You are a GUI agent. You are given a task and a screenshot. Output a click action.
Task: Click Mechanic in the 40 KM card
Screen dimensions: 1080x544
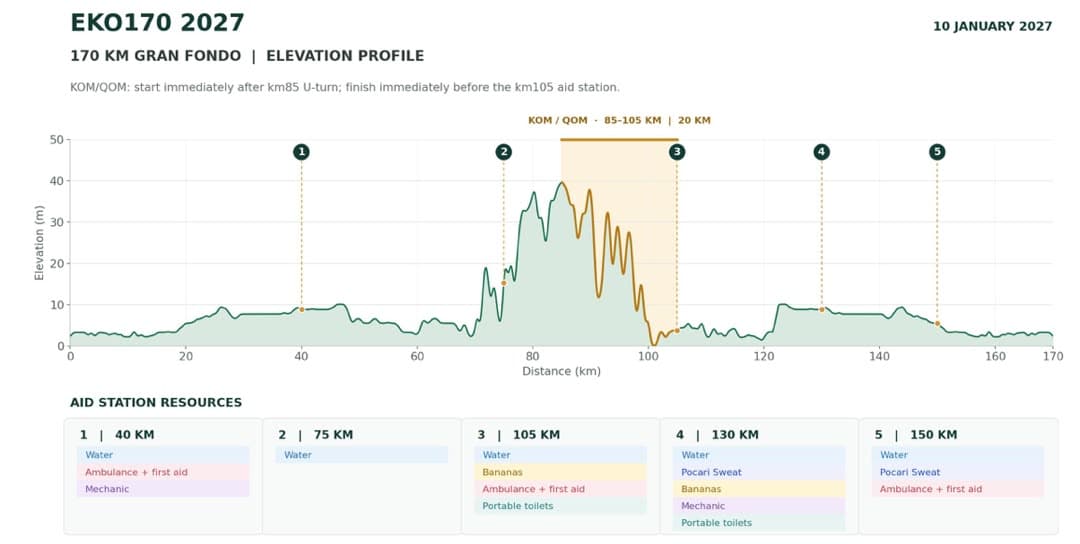[163, 489]
